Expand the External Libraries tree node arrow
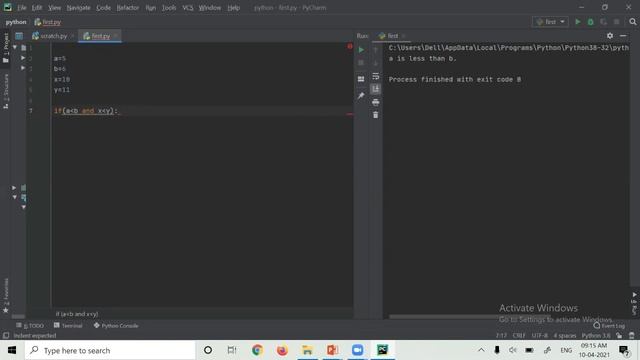 (14, 187)
